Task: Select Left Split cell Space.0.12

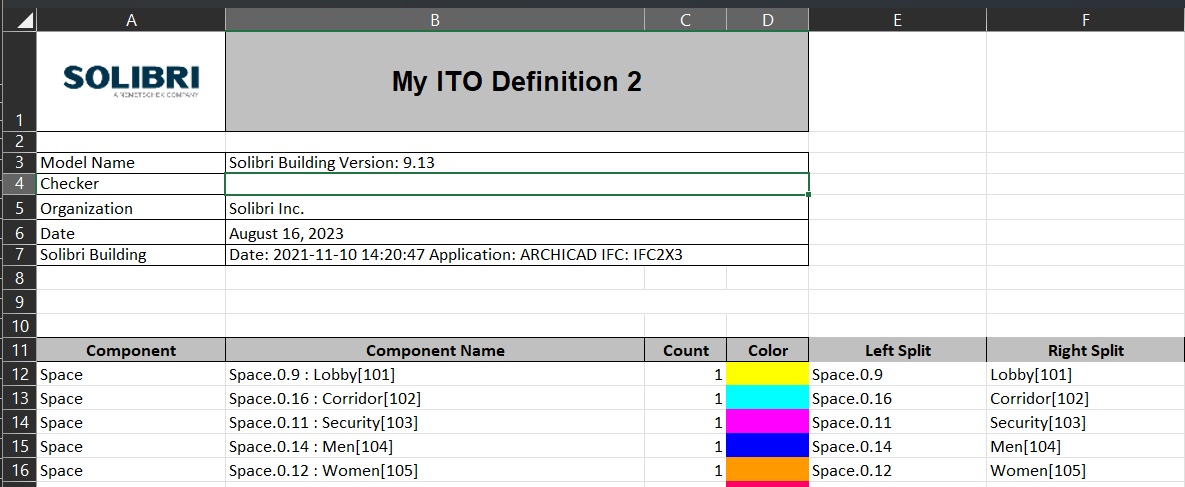Action: coord(897,470)
